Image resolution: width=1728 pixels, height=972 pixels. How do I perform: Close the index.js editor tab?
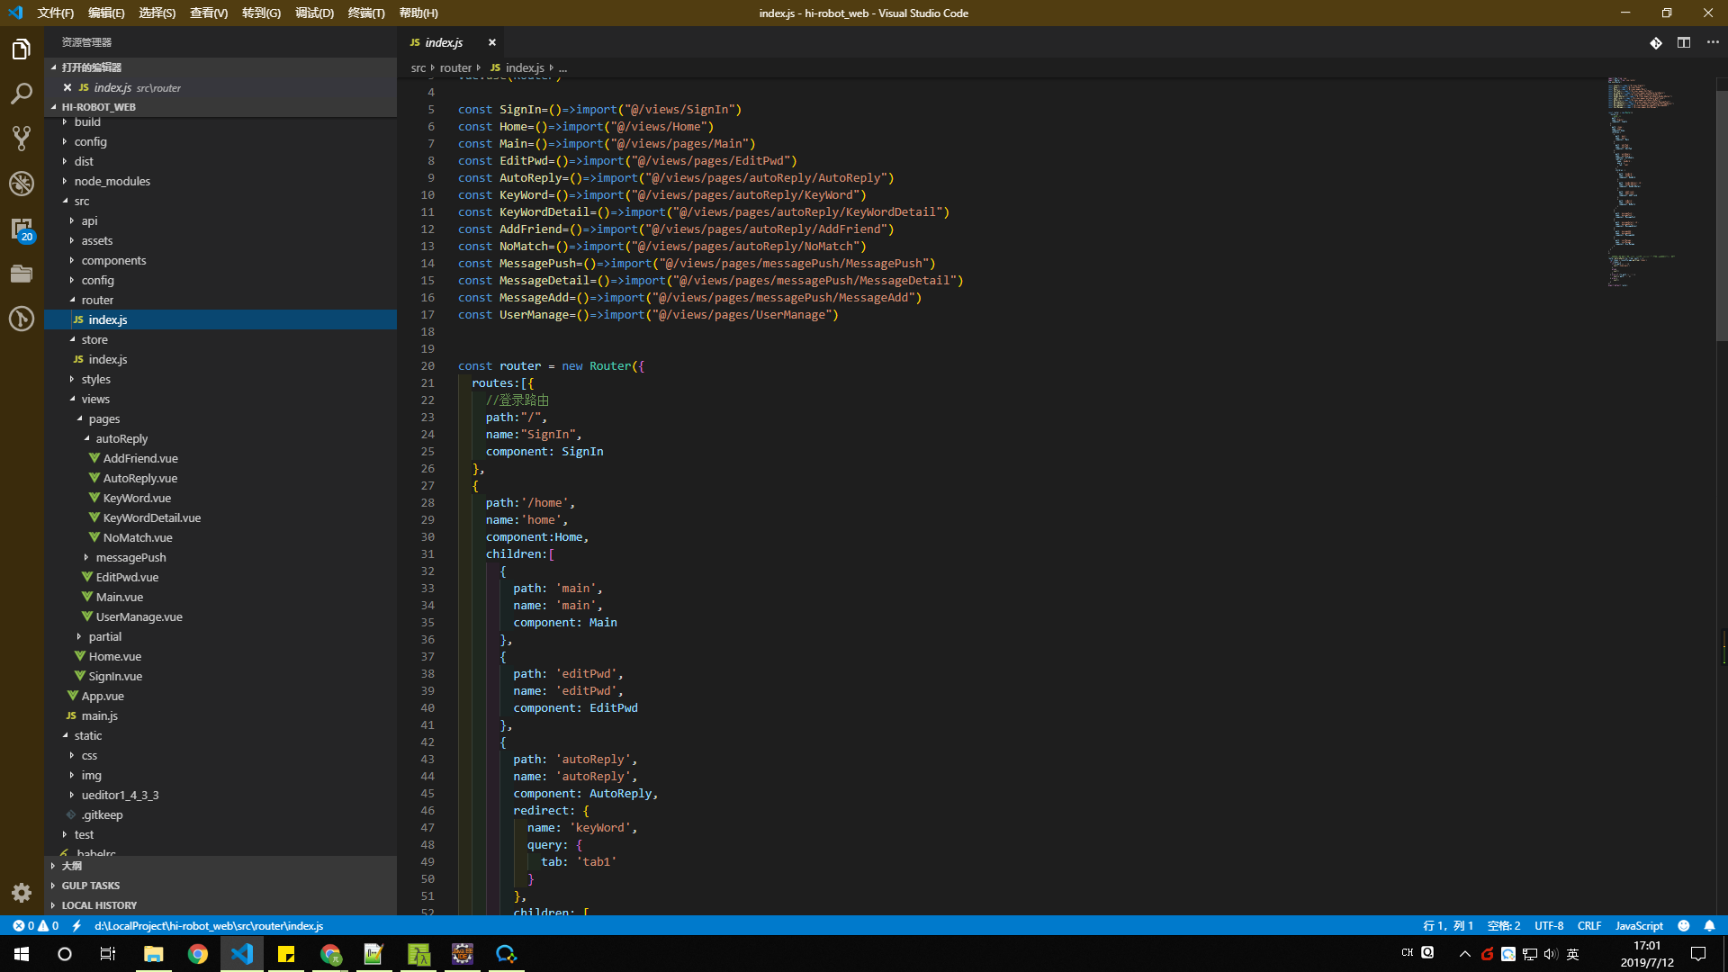tap(492, 42)
